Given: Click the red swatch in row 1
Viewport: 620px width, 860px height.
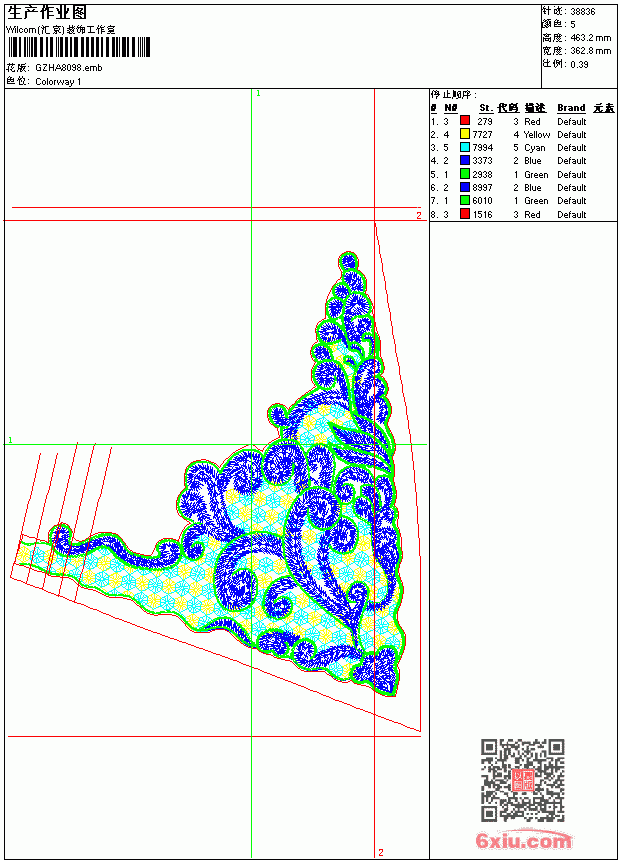Looking at the screenshot, I should point(465,120).
